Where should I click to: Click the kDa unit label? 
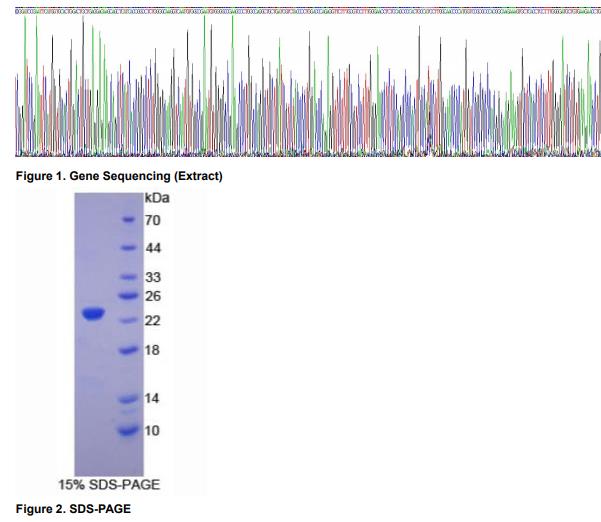tap(157, 200)
